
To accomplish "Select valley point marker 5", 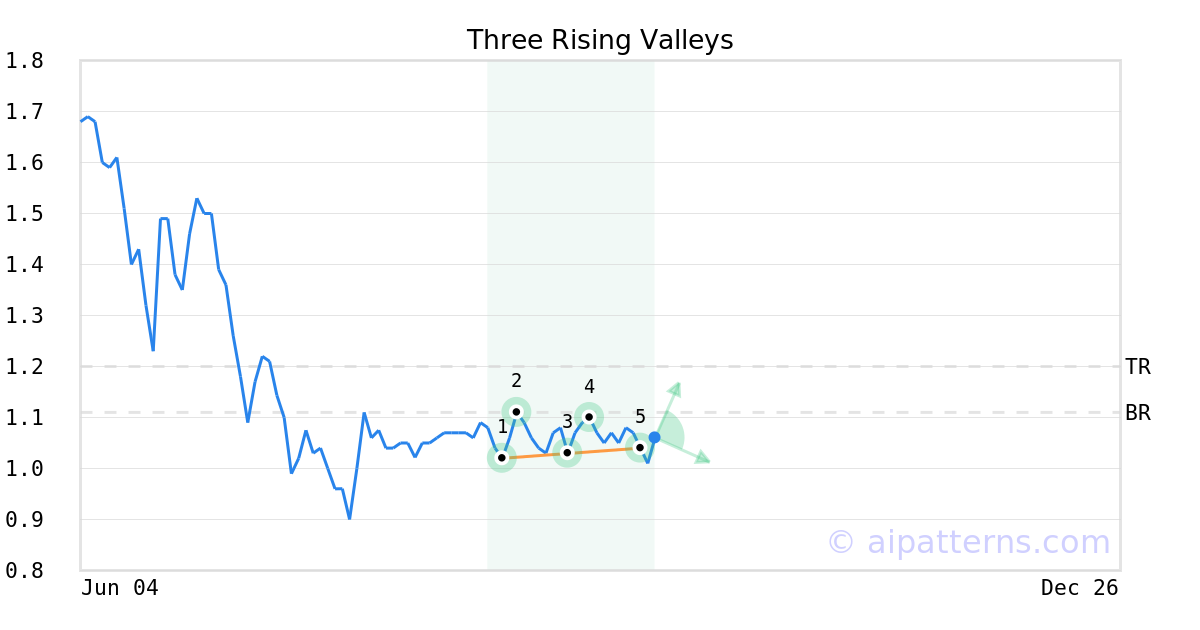I will tap(640, 447).
